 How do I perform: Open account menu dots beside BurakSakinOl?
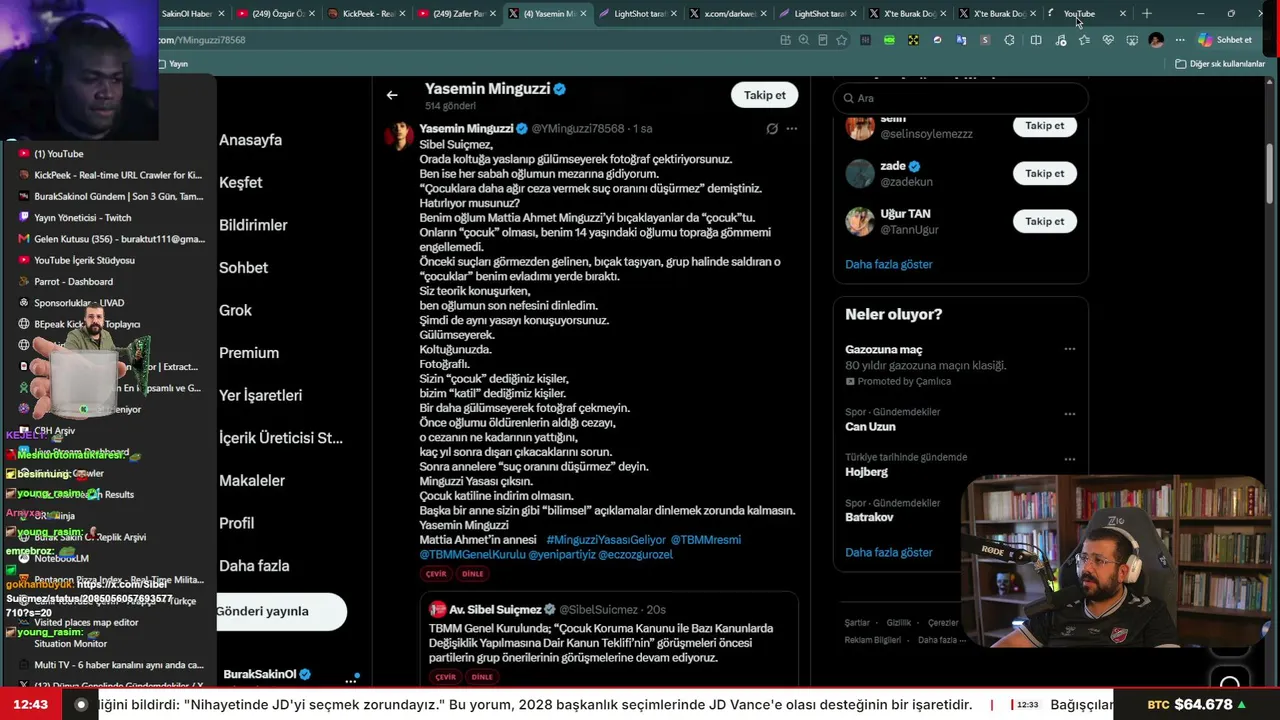[350, 680]
